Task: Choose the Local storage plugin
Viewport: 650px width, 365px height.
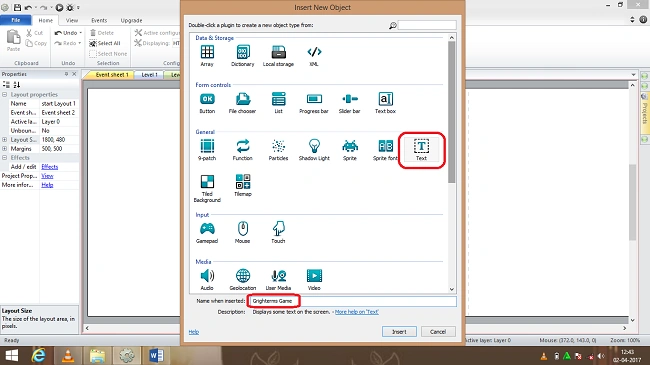Action: [278, 56]
